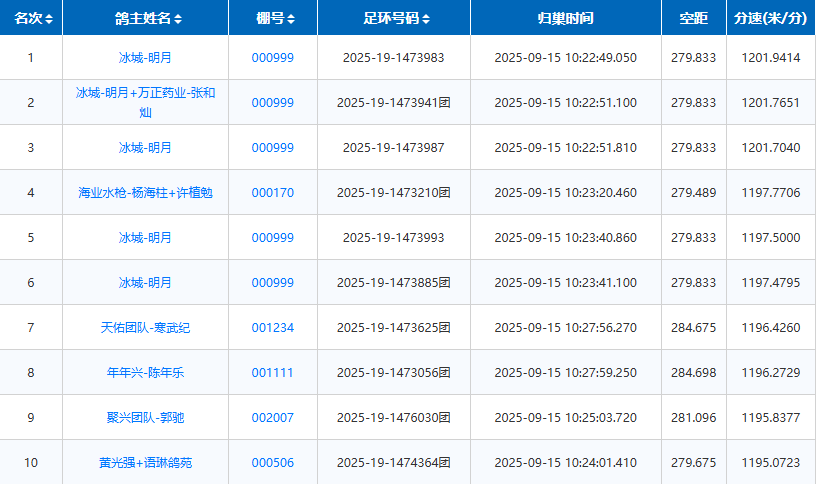Click loft number 001111
816x484 pixels.
tap(272, 372)
